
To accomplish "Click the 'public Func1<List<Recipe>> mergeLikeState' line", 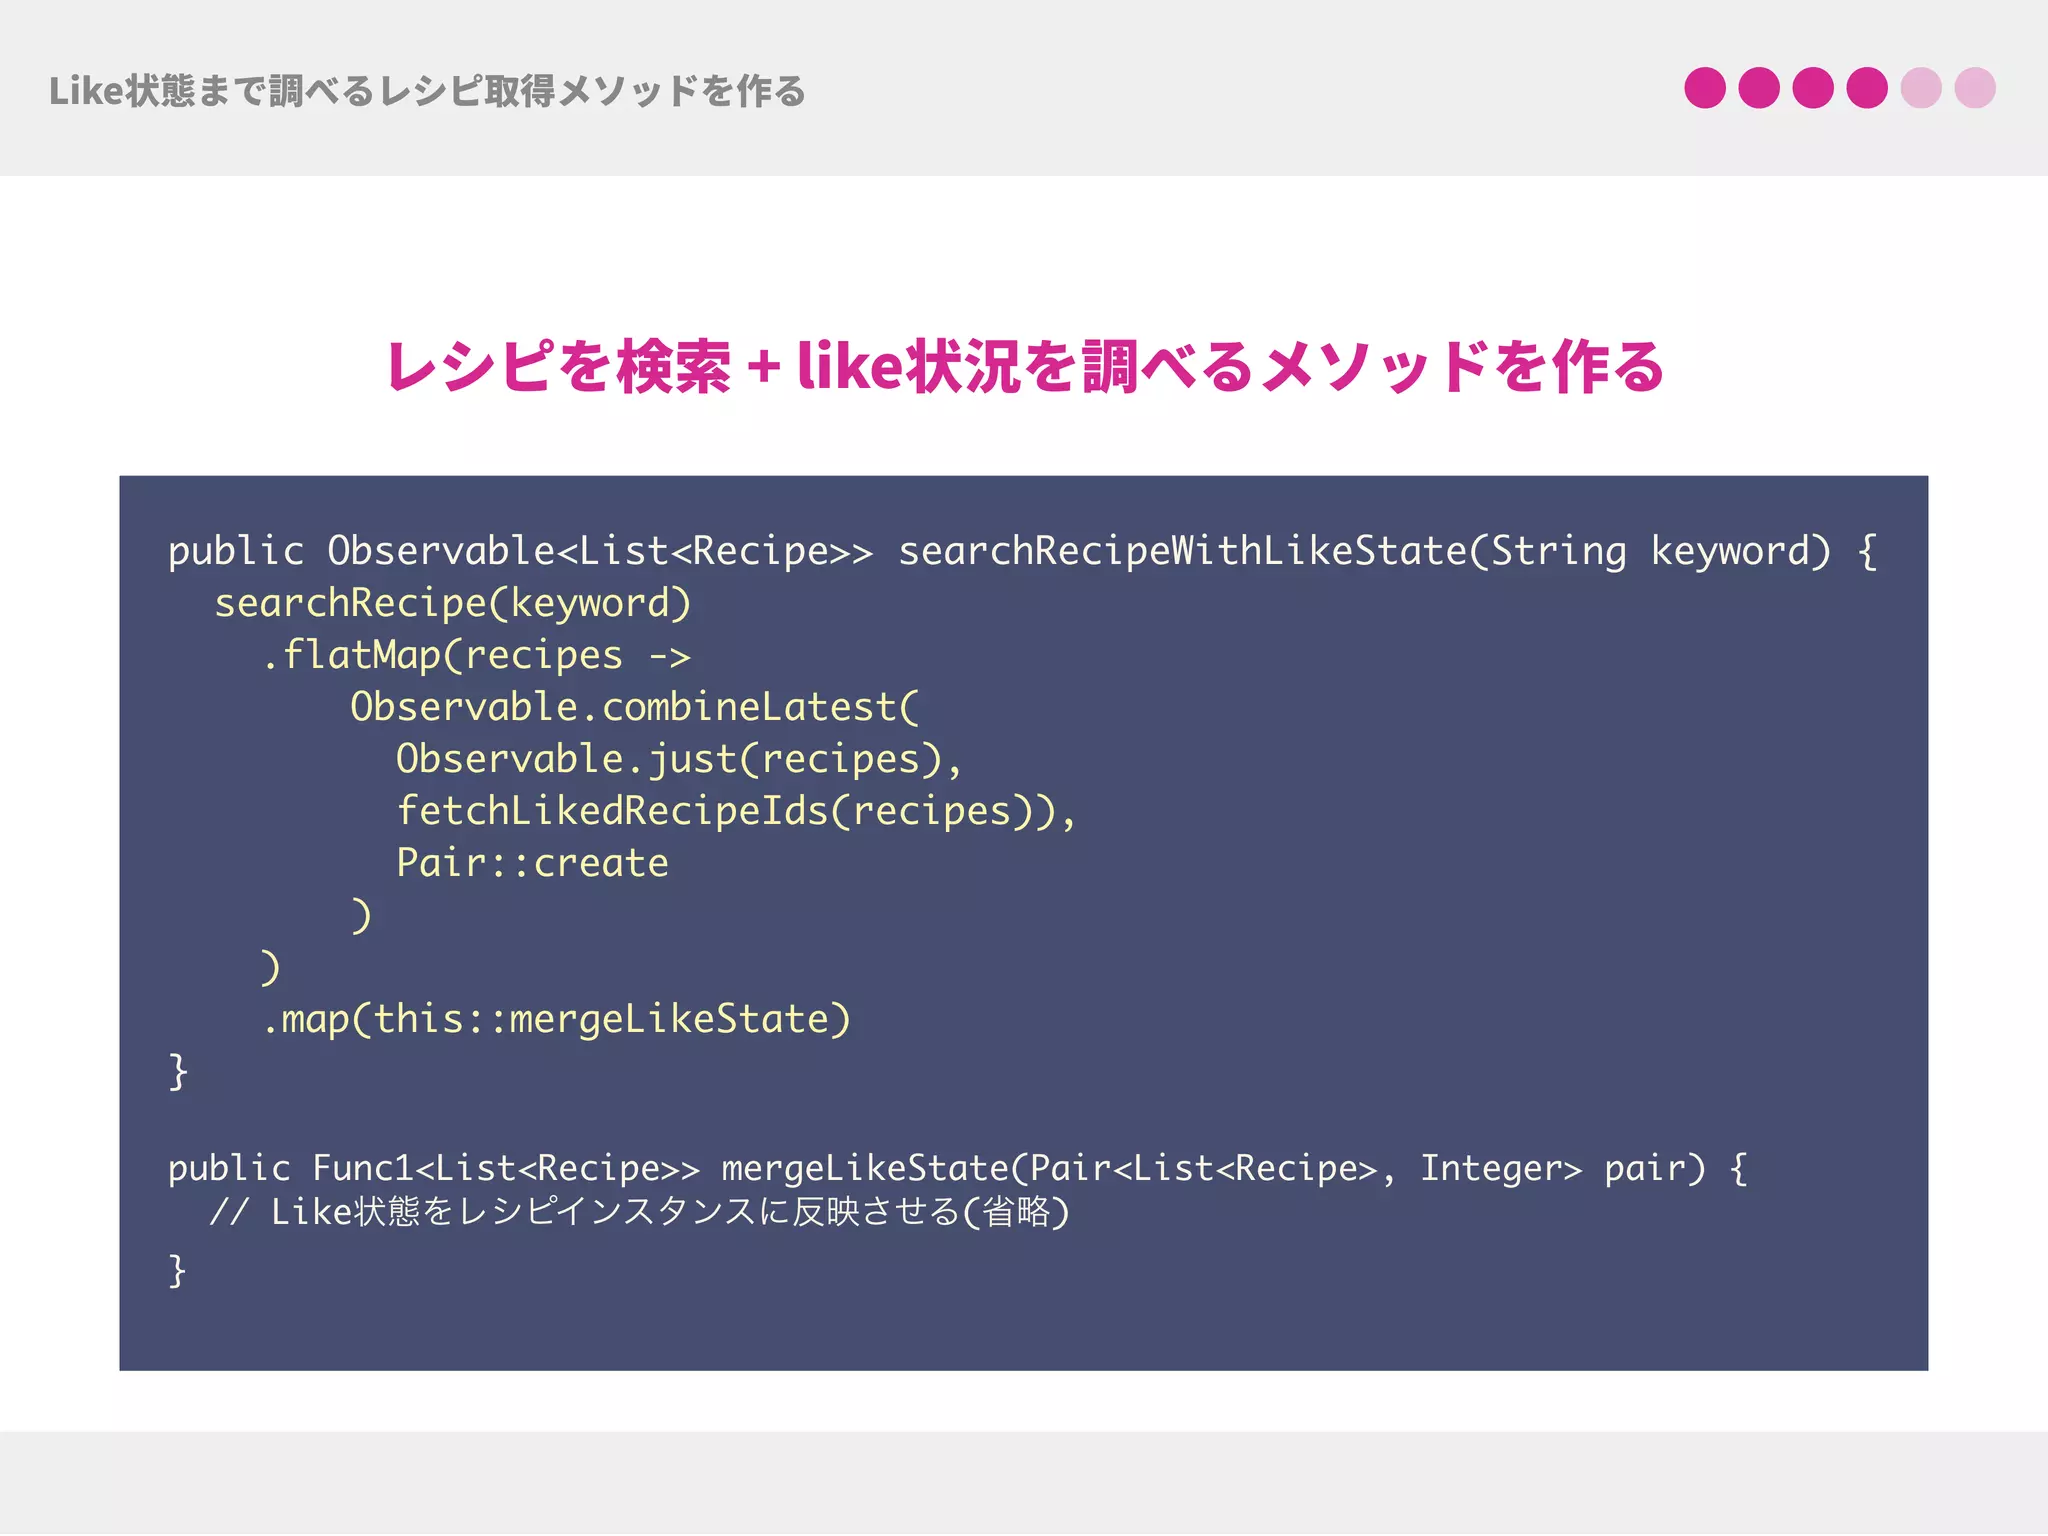I will 957,1169.
